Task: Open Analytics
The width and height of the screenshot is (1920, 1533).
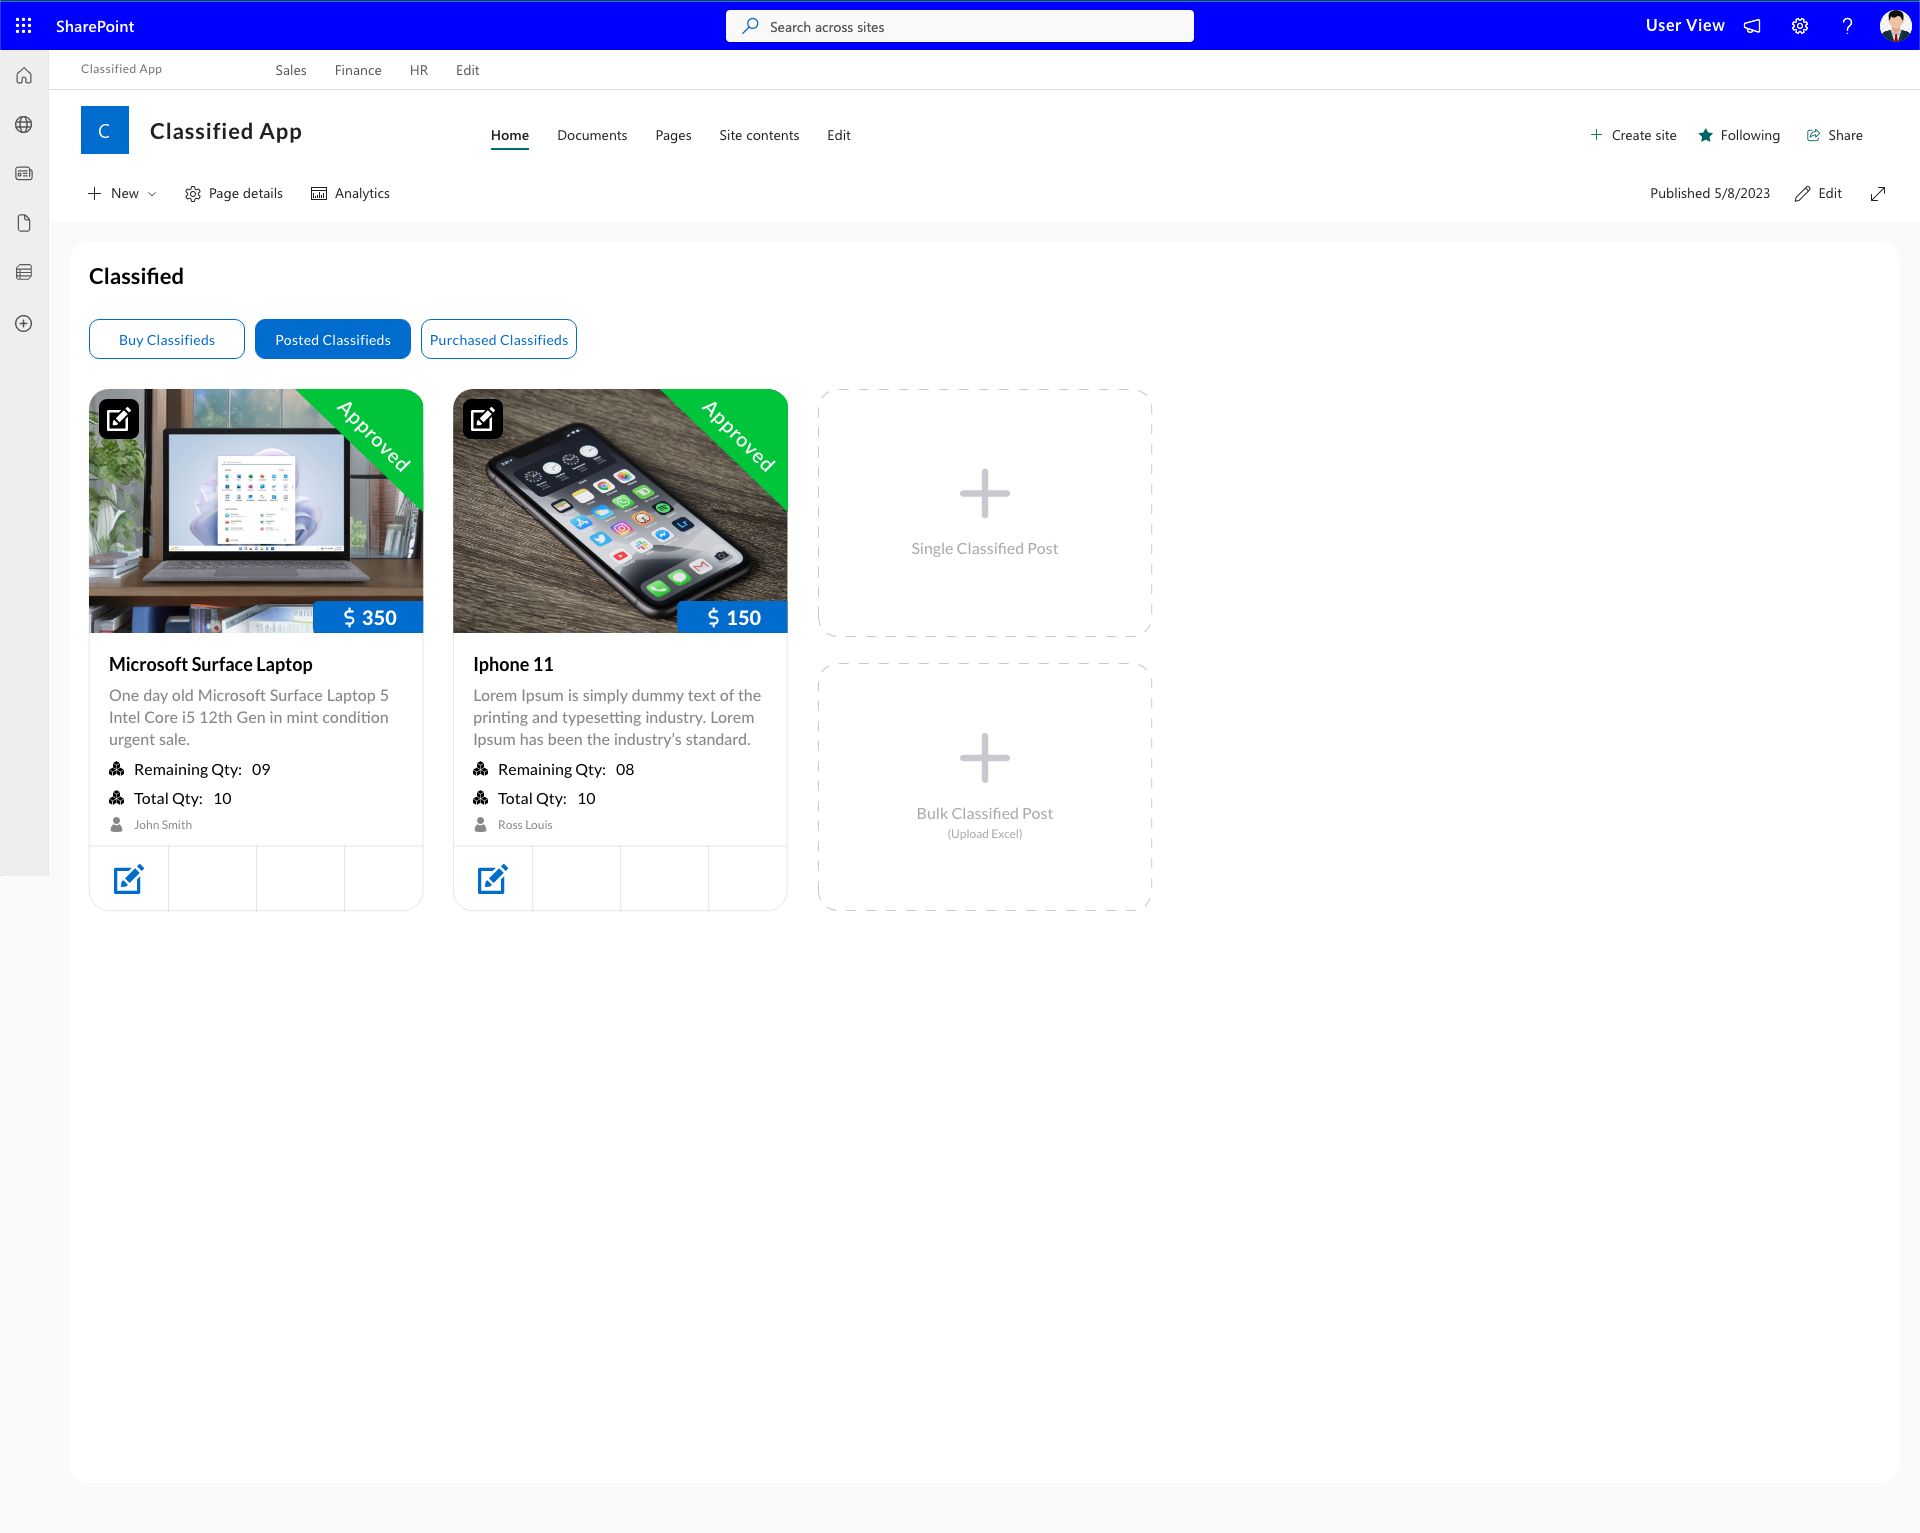Action: (350, 194)
